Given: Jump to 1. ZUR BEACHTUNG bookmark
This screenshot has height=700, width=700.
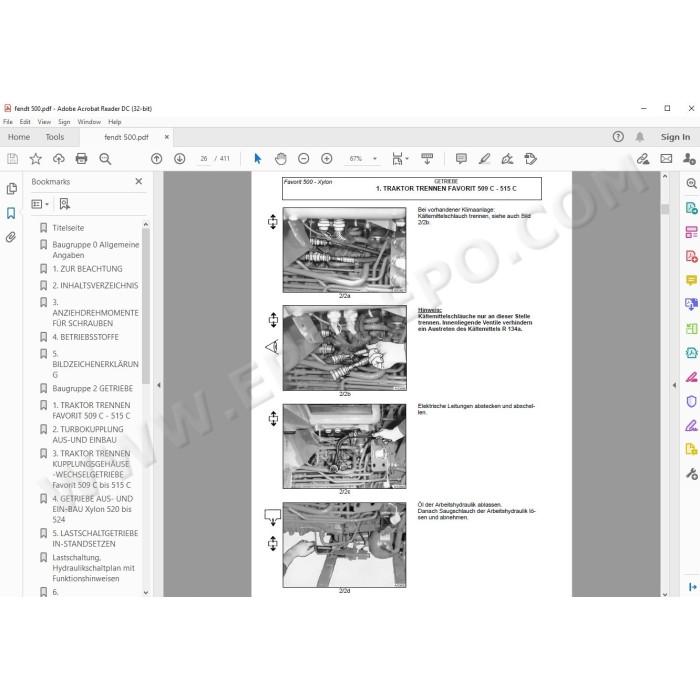Looking at the screenshot, I should 87,269.
